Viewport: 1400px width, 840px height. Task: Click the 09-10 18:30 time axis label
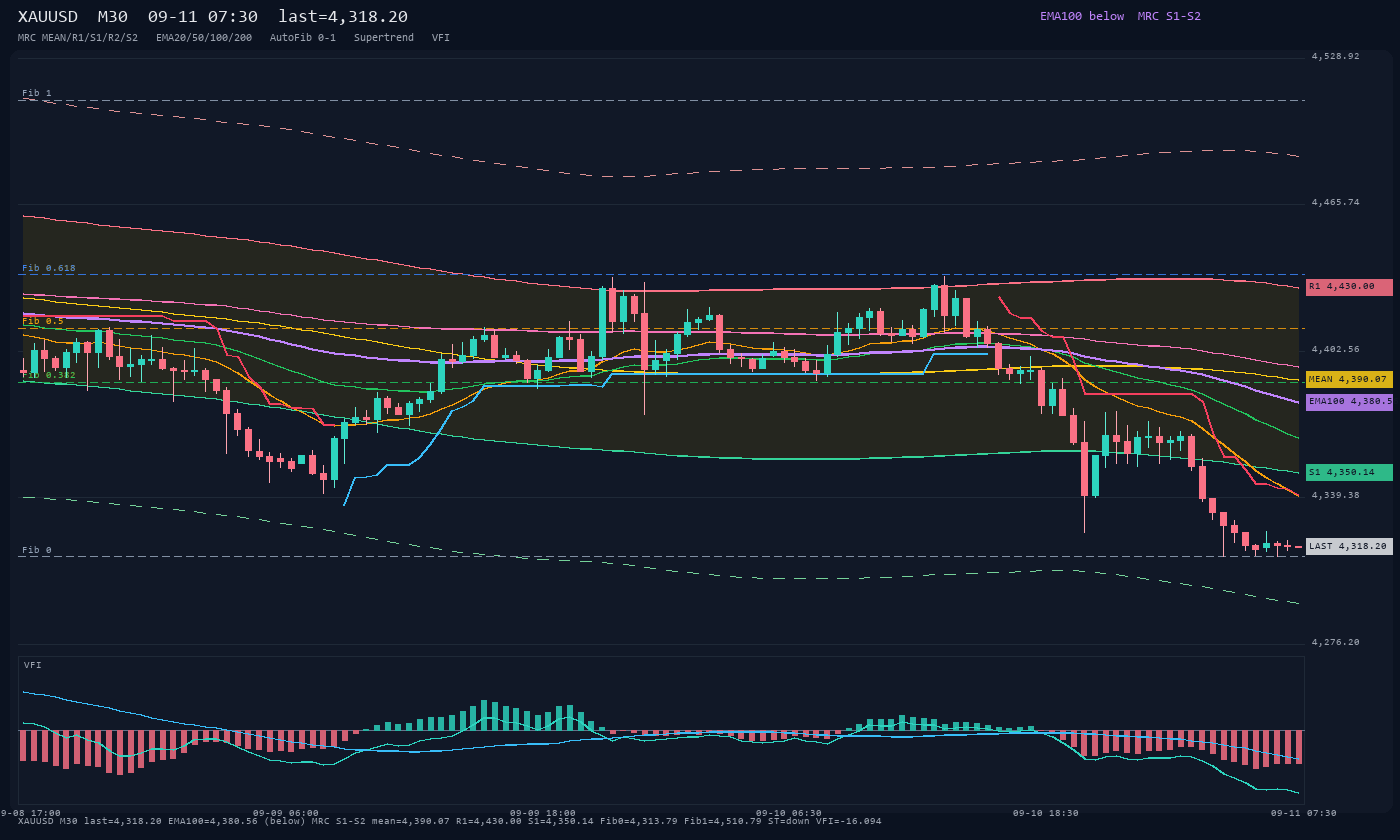[x=1046, y=813]
